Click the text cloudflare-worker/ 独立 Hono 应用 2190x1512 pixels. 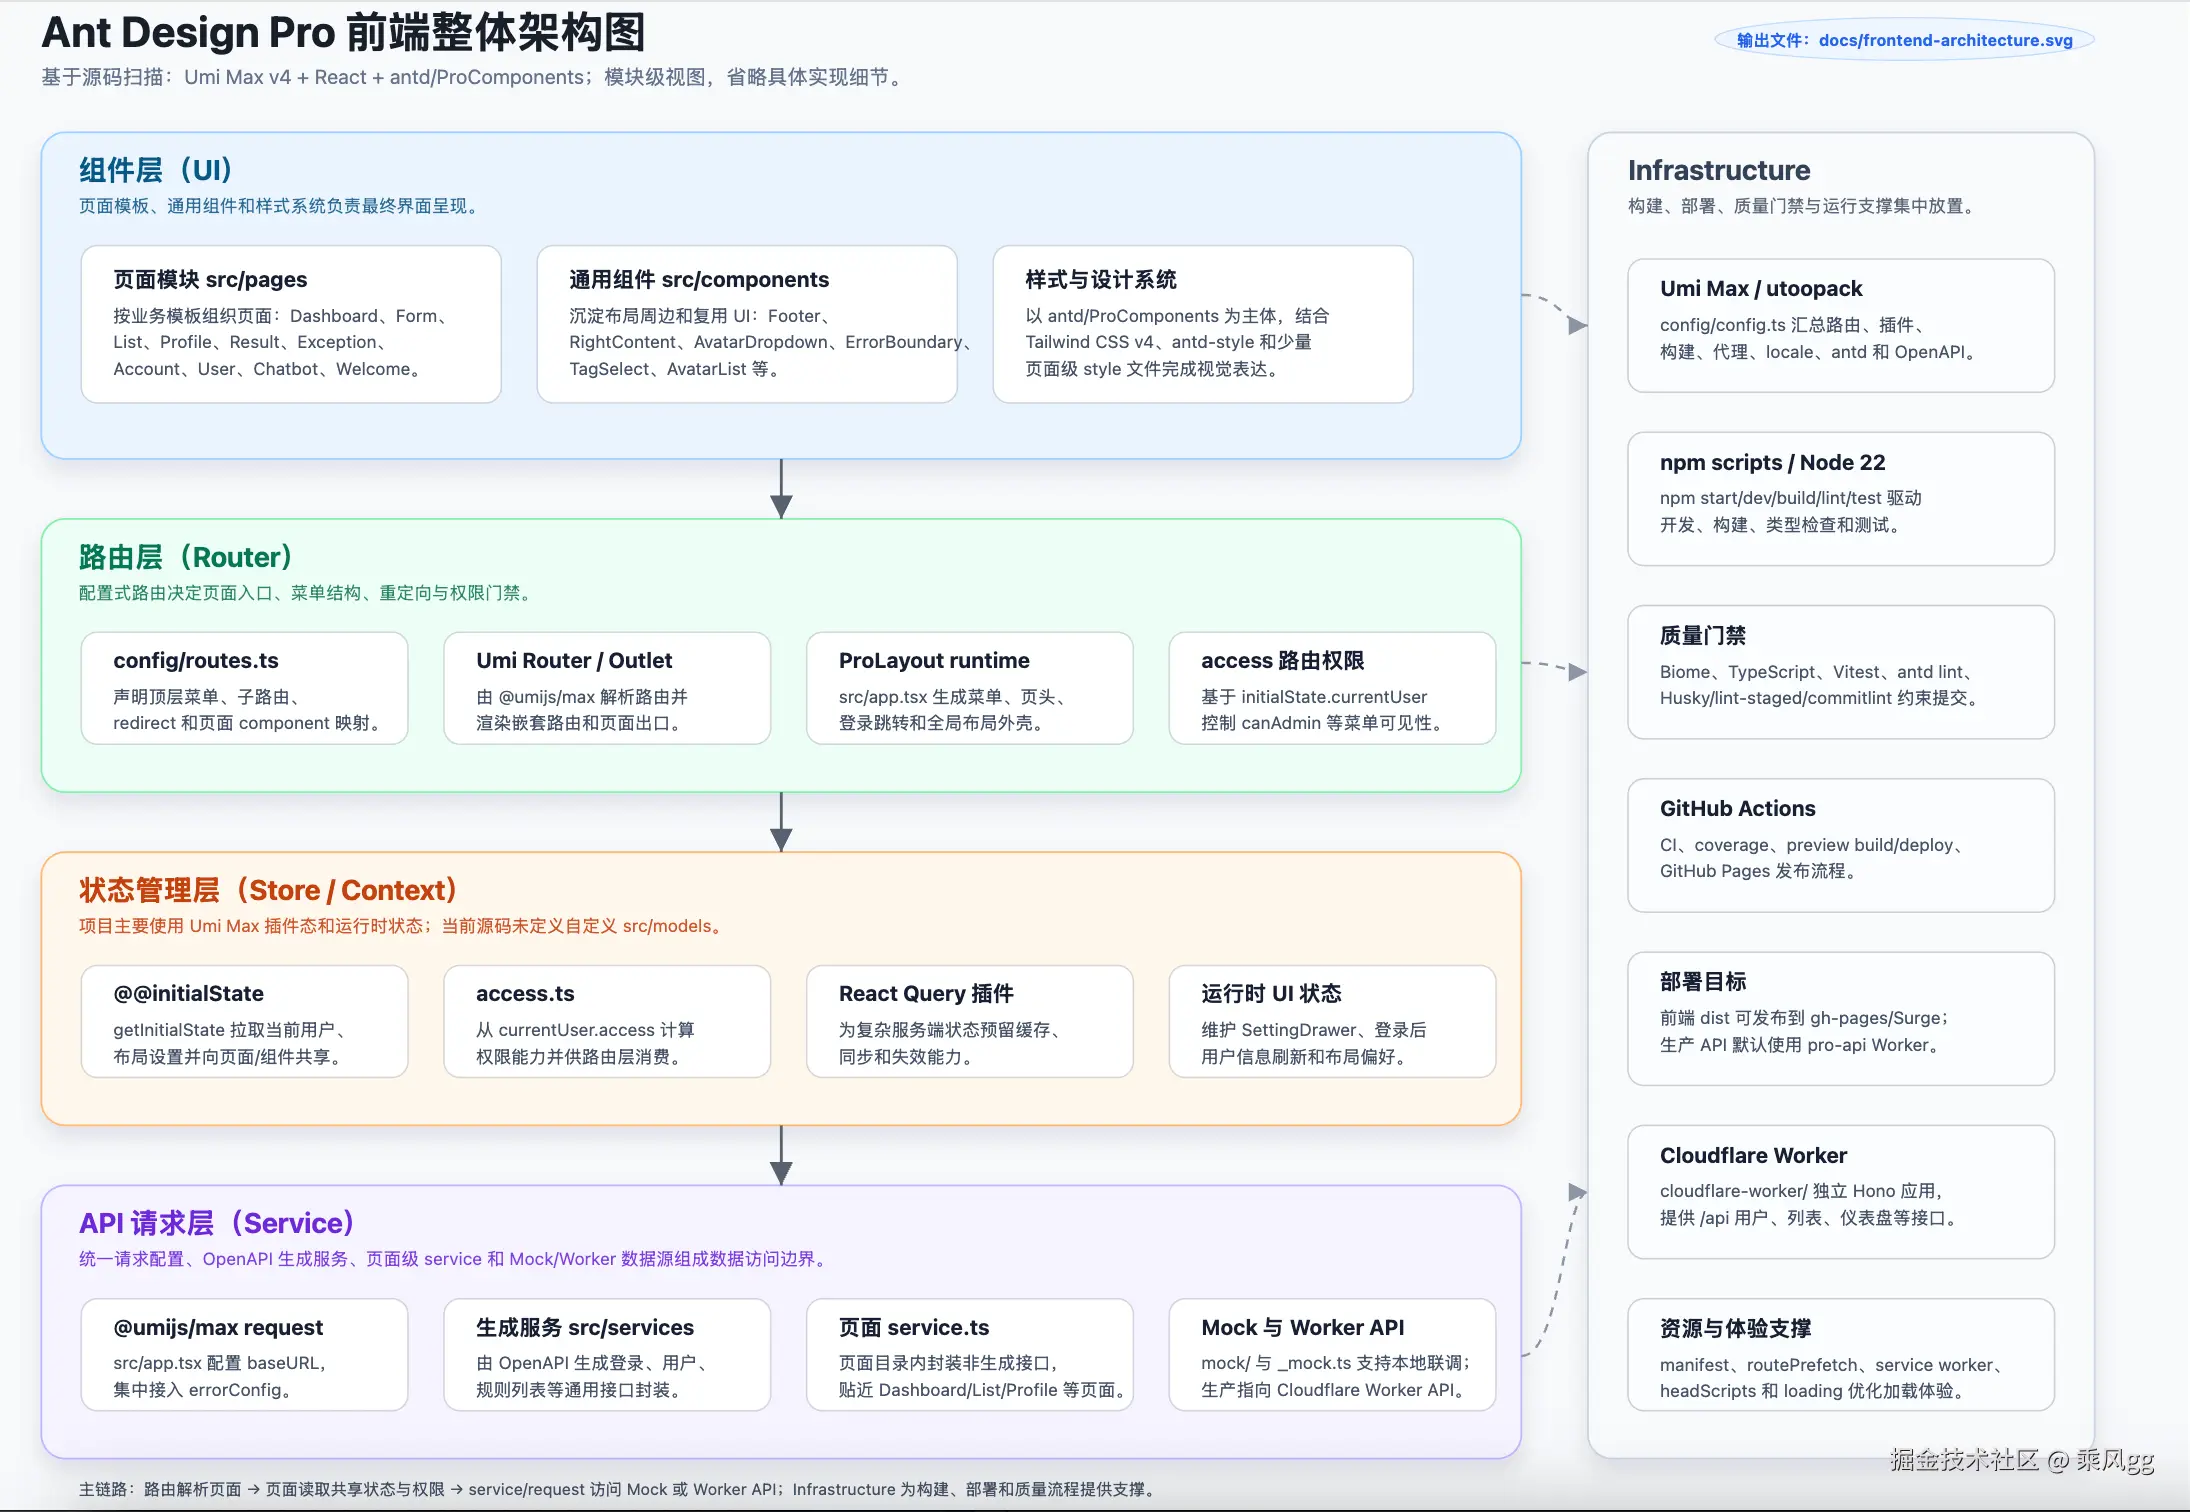[1803, 1191]
